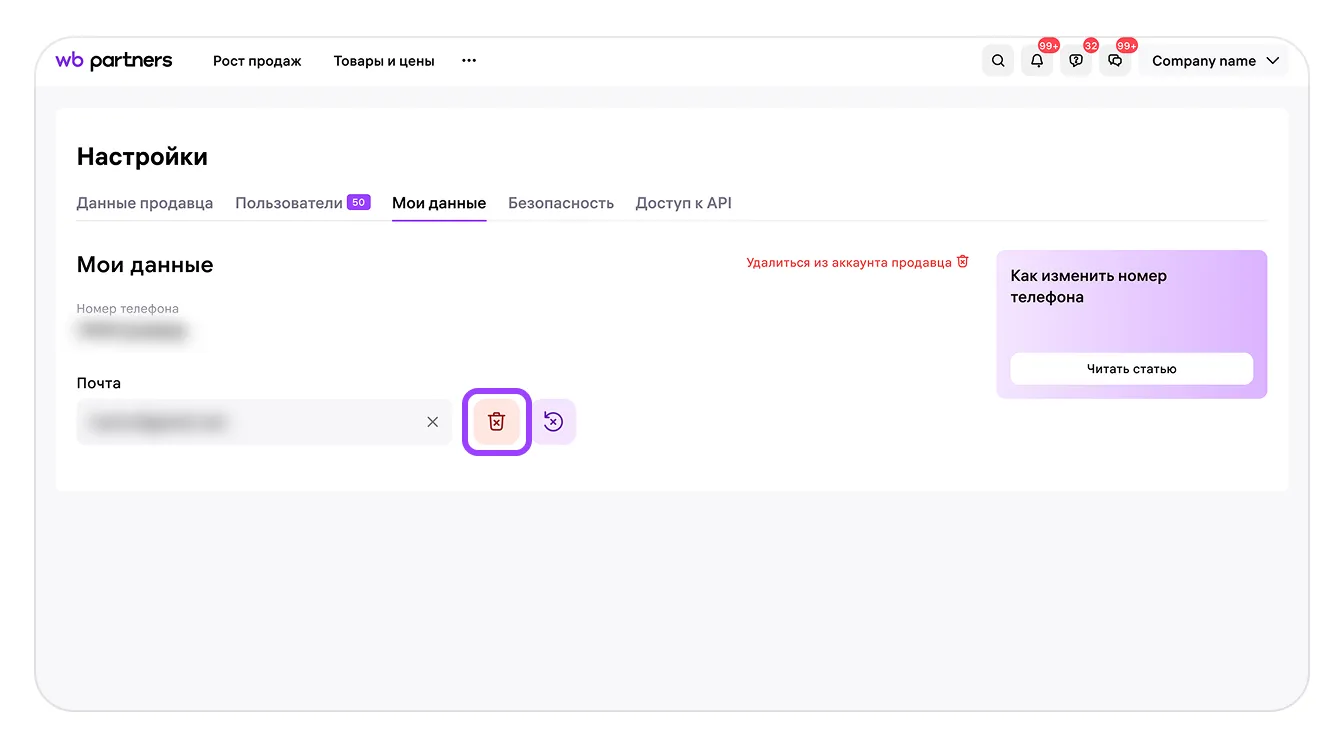
Task: Switch to the Безопасность tab
Action: pyautogui.click(x=561, y=203)
